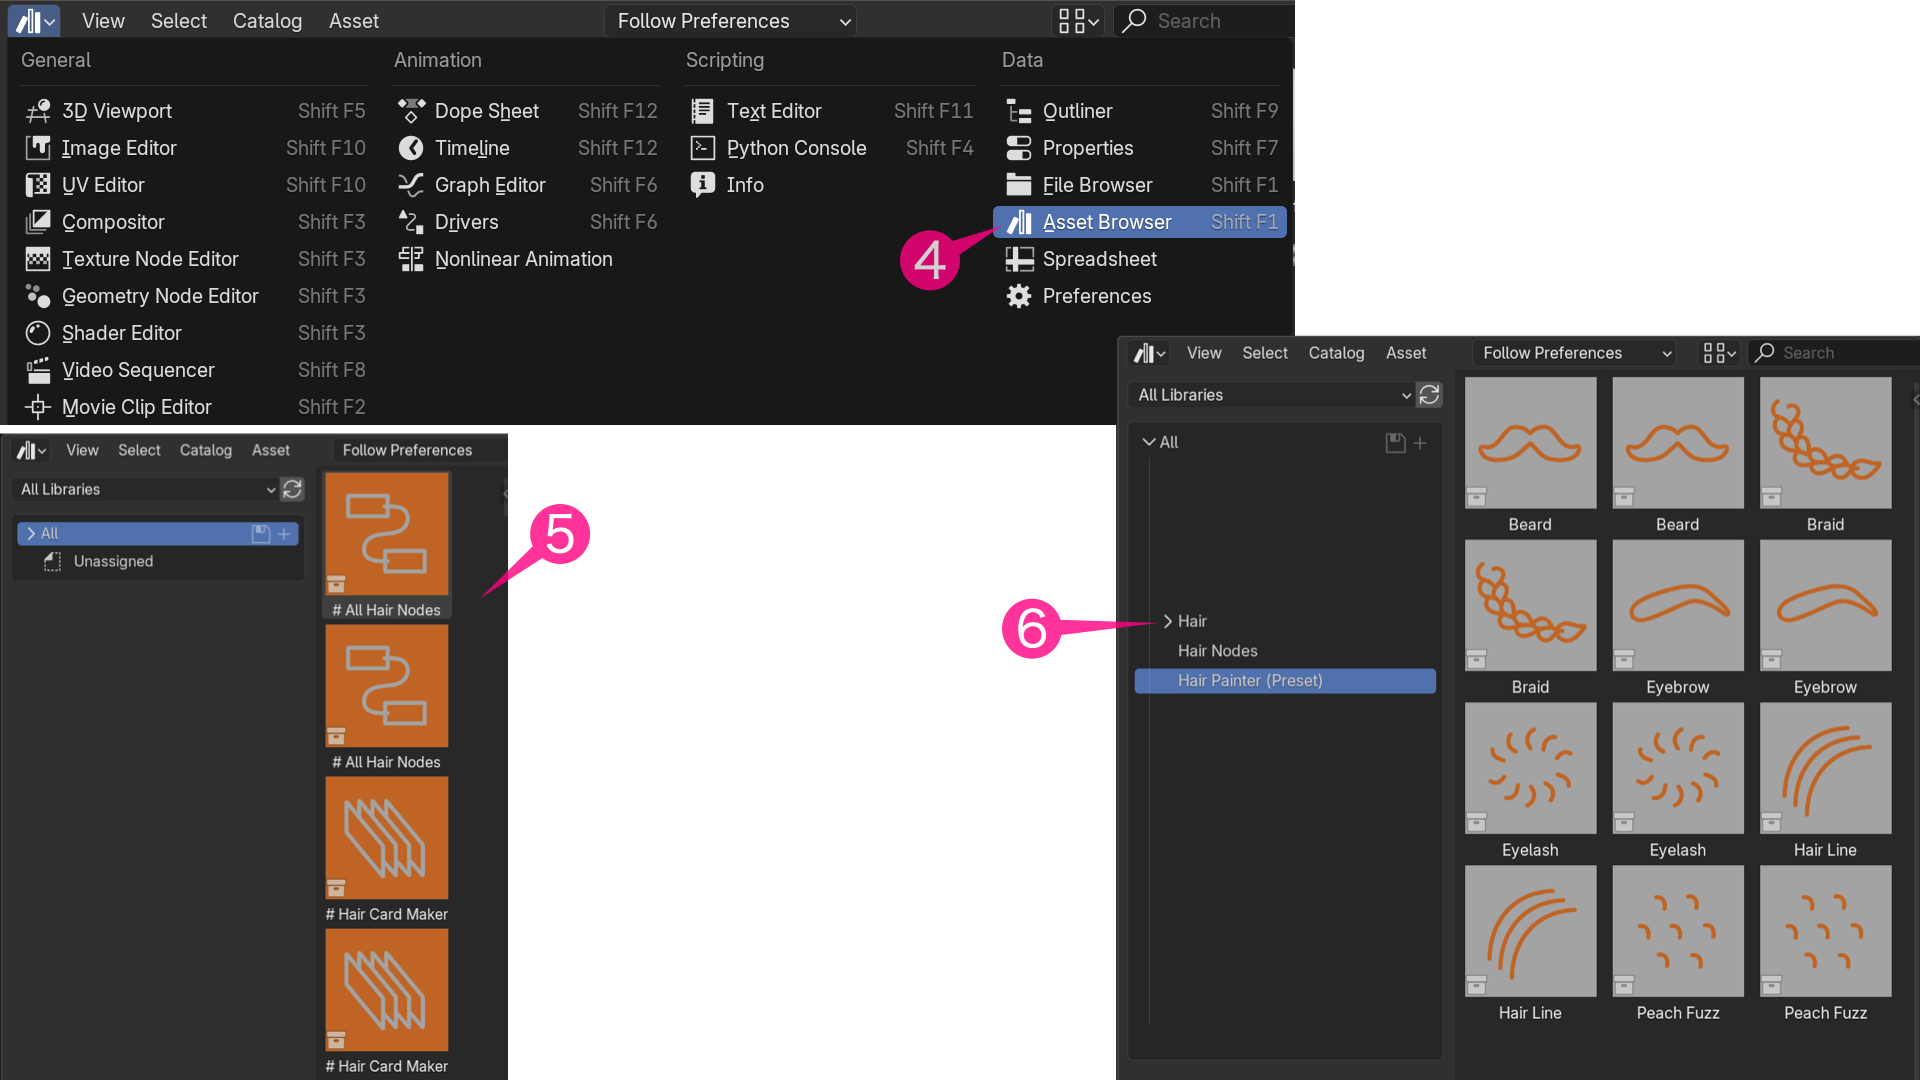The height and width of the screenshot is (1080, 1920).
Task: Open the Python Console
Action: (x=831, y=148)
